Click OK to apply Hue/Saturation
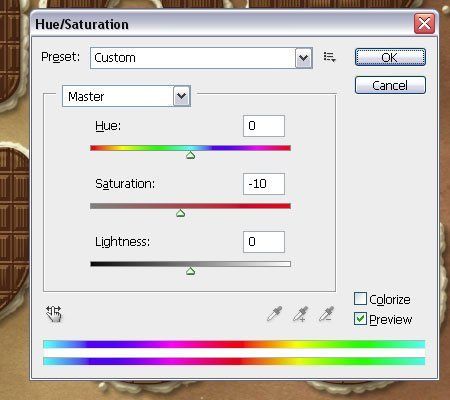 tap(390, 57)
